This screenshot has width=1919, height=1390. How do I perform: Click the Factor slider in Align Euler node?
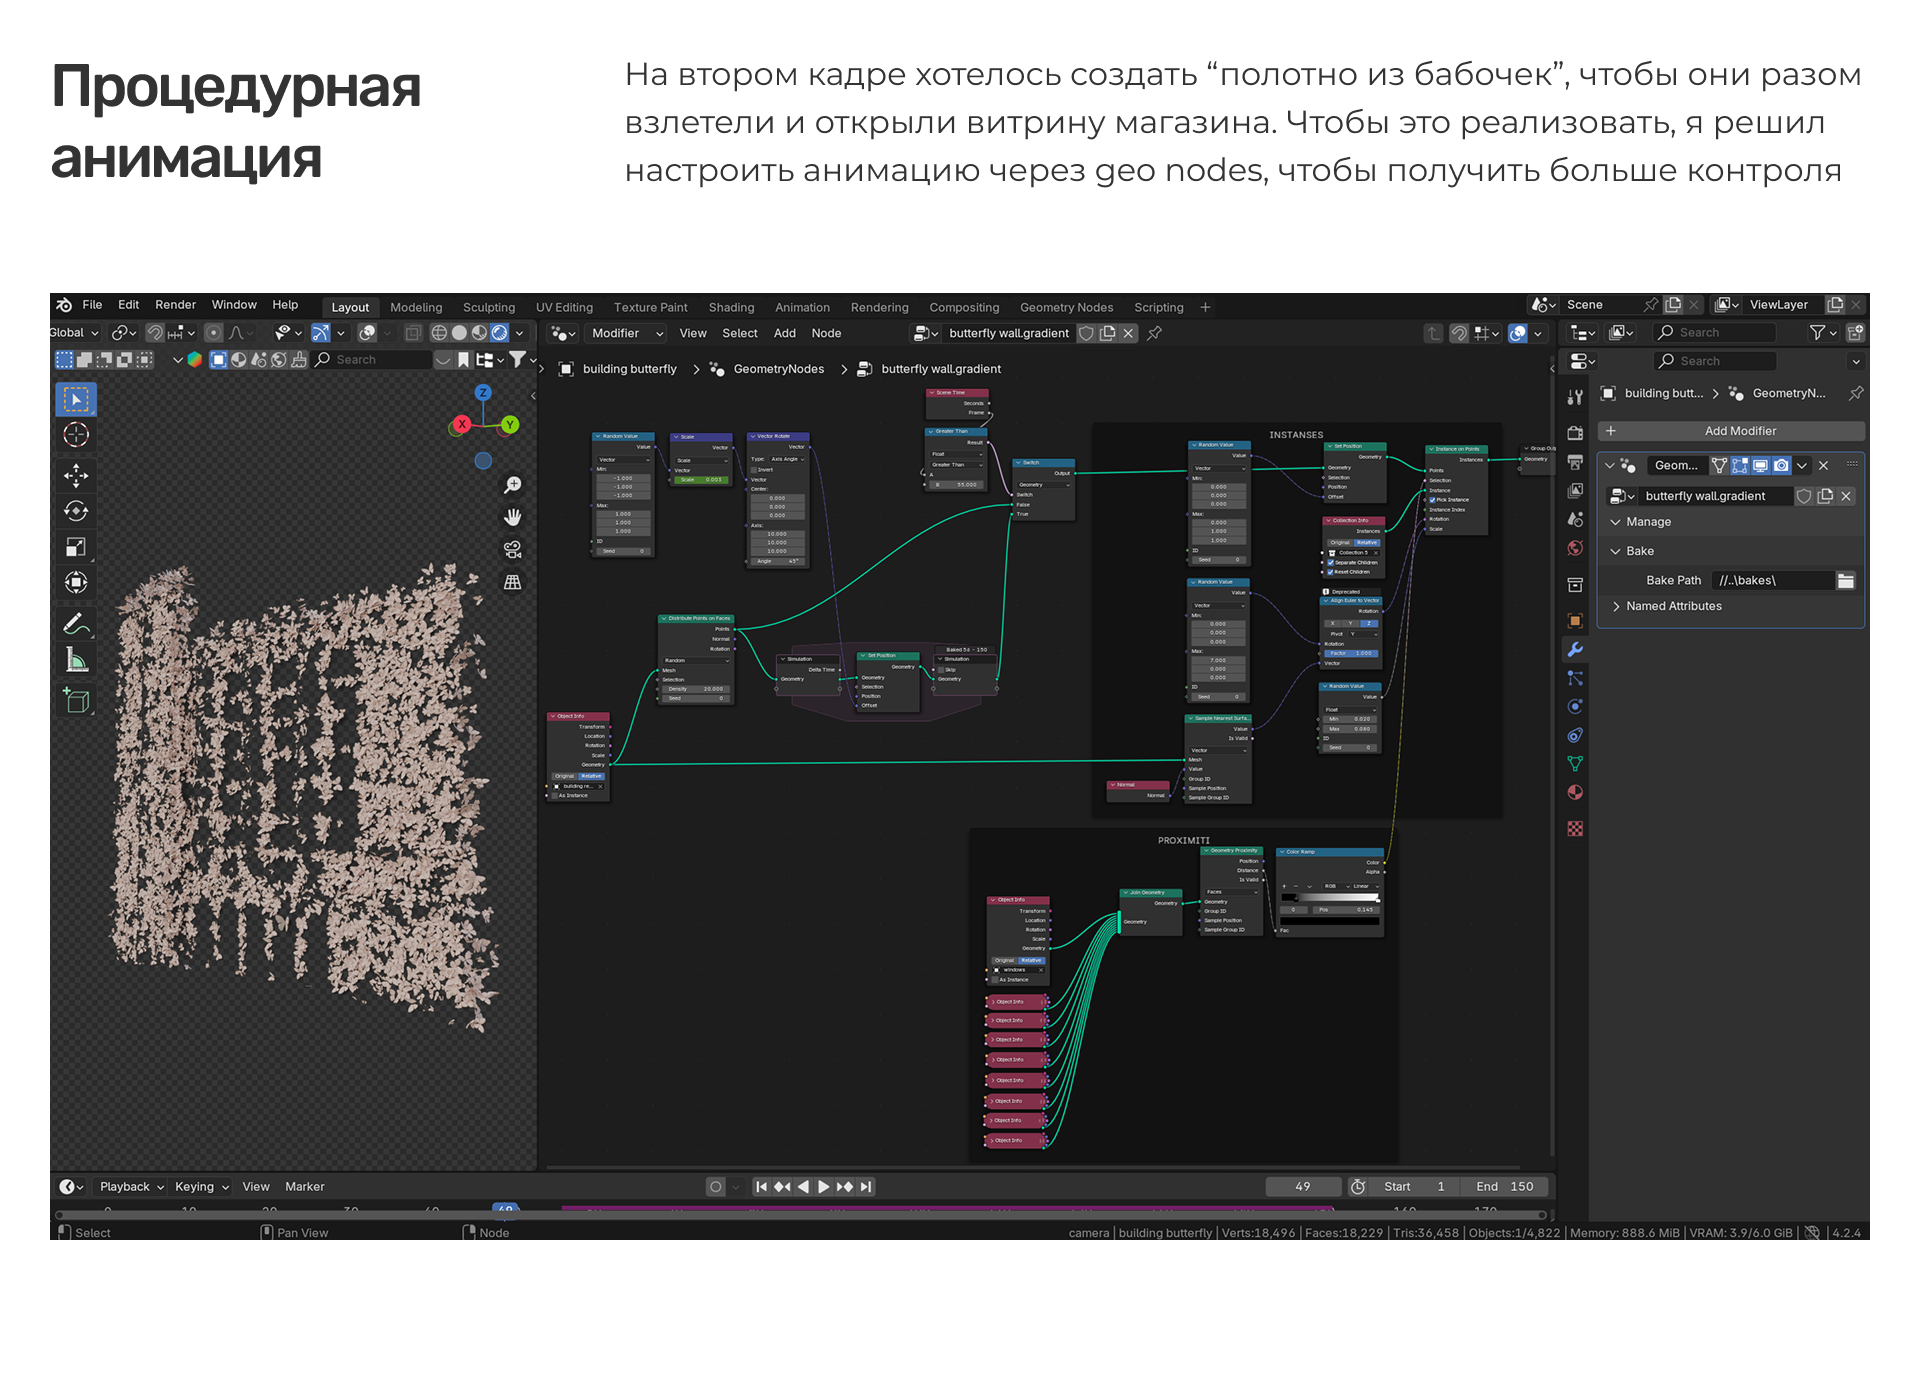tap(1350, 653)
